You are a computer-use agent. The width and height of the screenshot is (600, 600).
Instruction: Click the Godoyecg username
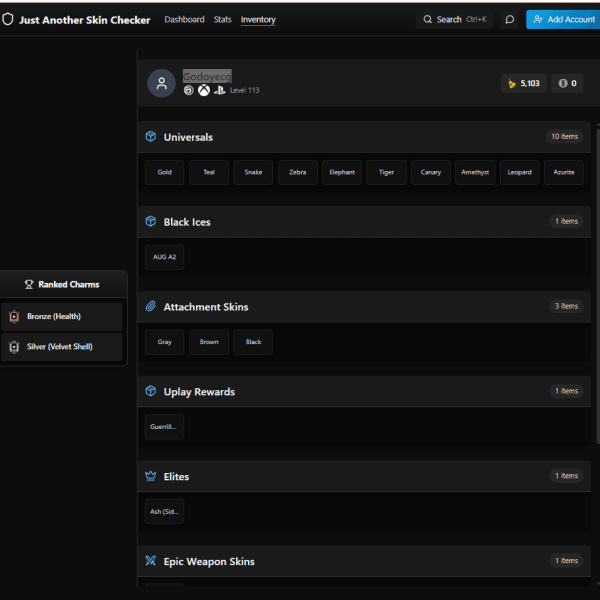point(207,77)
